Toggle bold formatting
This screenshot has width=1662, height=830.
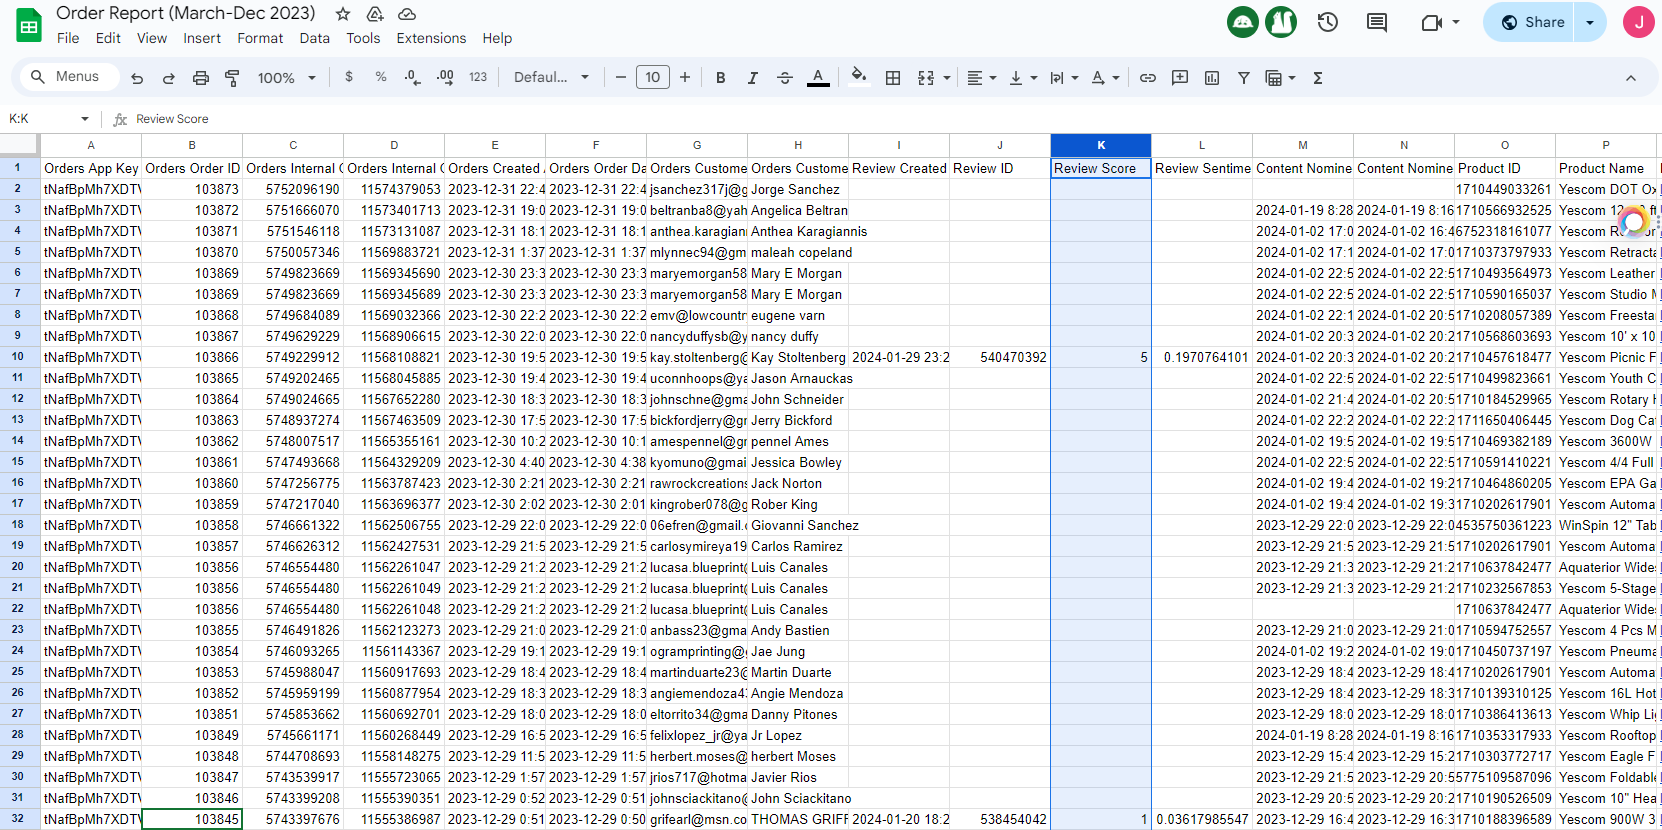721,77
